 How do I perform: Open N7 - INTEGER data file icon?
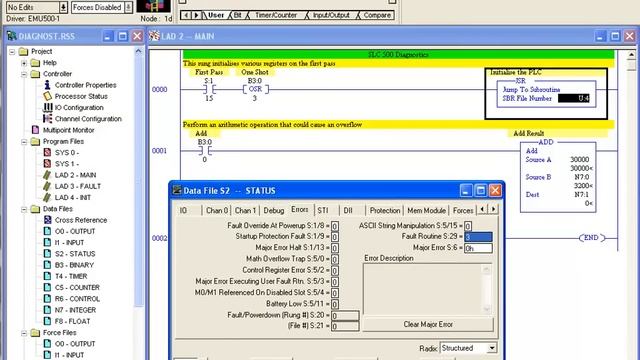tap(47, 310)
